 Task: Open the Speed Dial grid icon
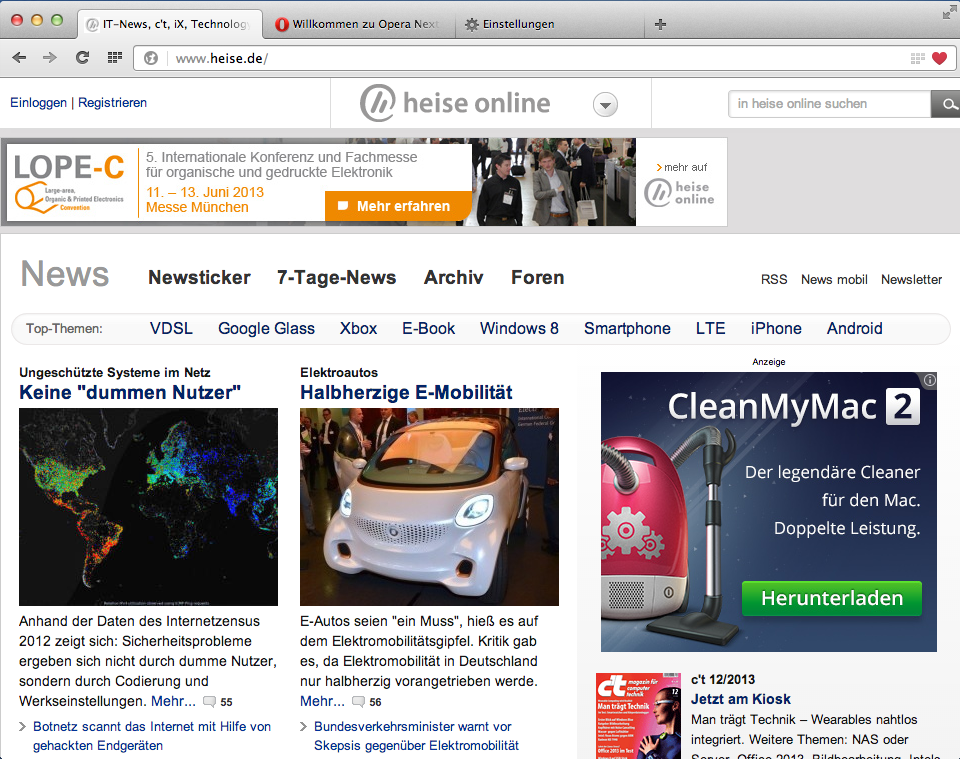[114, 58]
